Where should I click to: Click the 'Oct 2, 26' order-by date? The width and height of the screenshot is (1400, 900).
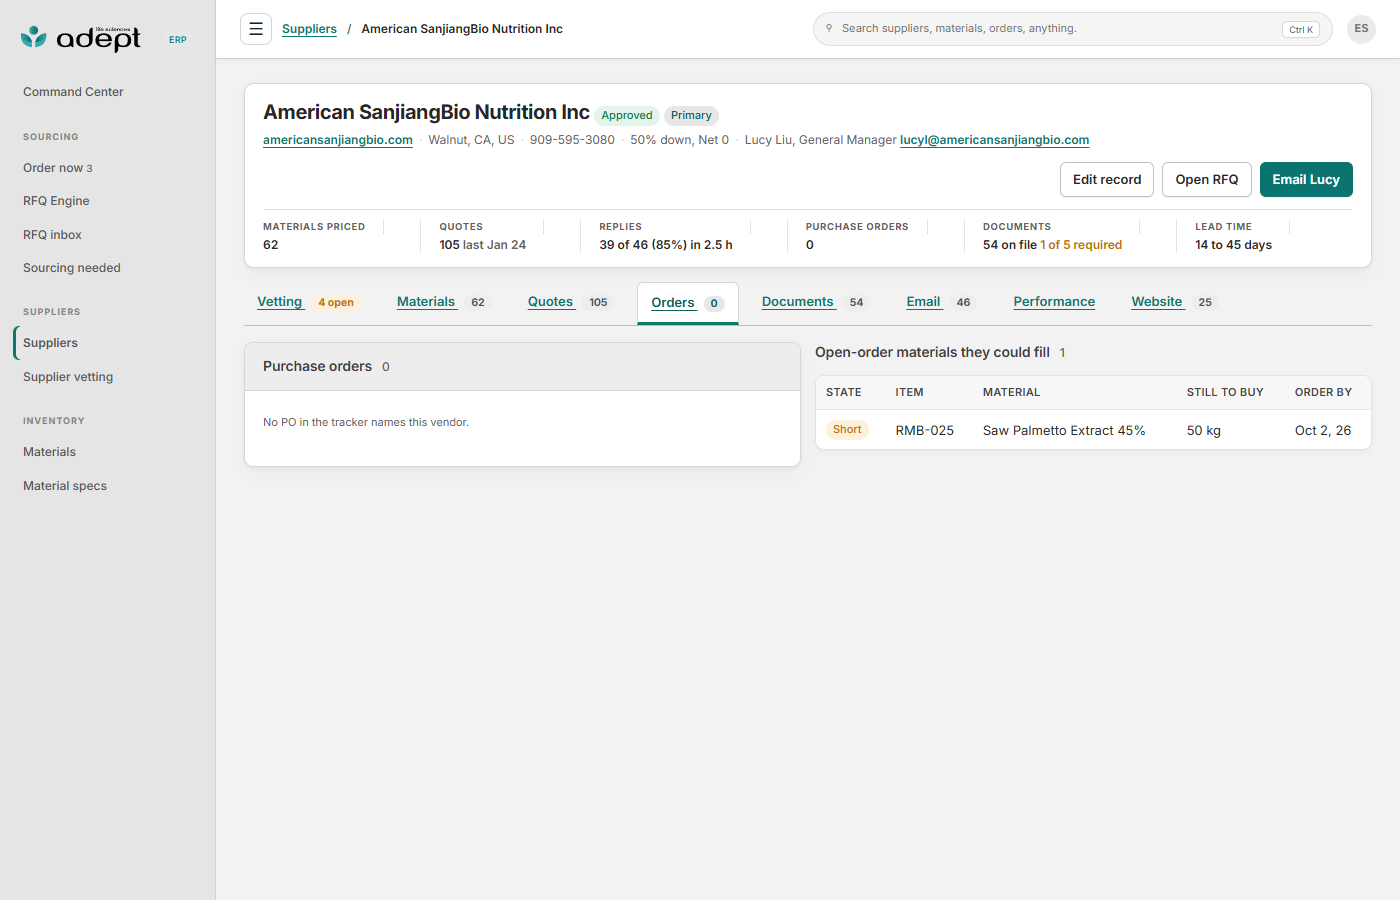tap(1323, 431)
